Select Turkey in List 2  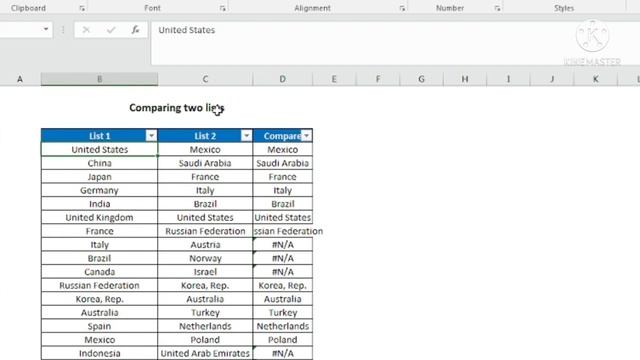[x=205, y=312]
